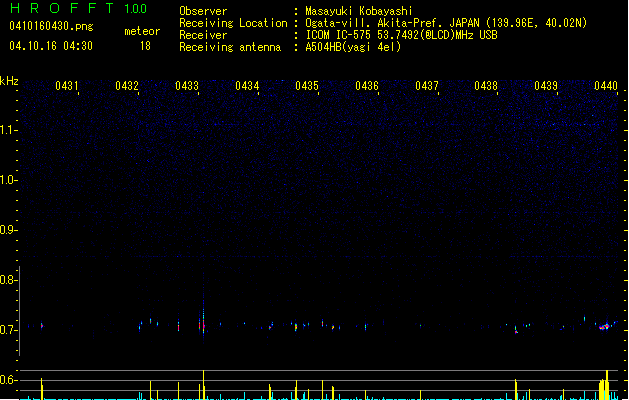This screenshot has height=400, width=629.
Task: Click the 0436 time marker
Action: coord(367,86)
